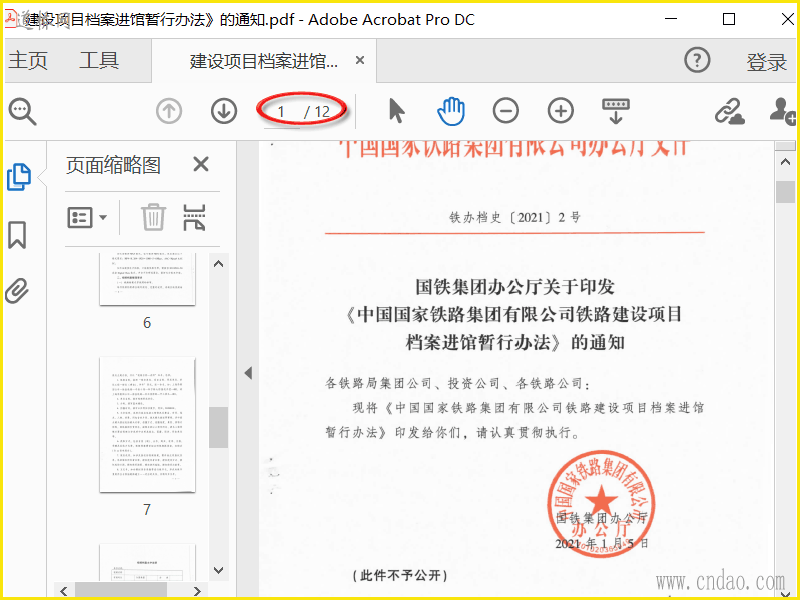This screenshot has width=800, height=600.
Task: Click thumbnail panel scroll down arrow
Action: click(x=218, y=570)
